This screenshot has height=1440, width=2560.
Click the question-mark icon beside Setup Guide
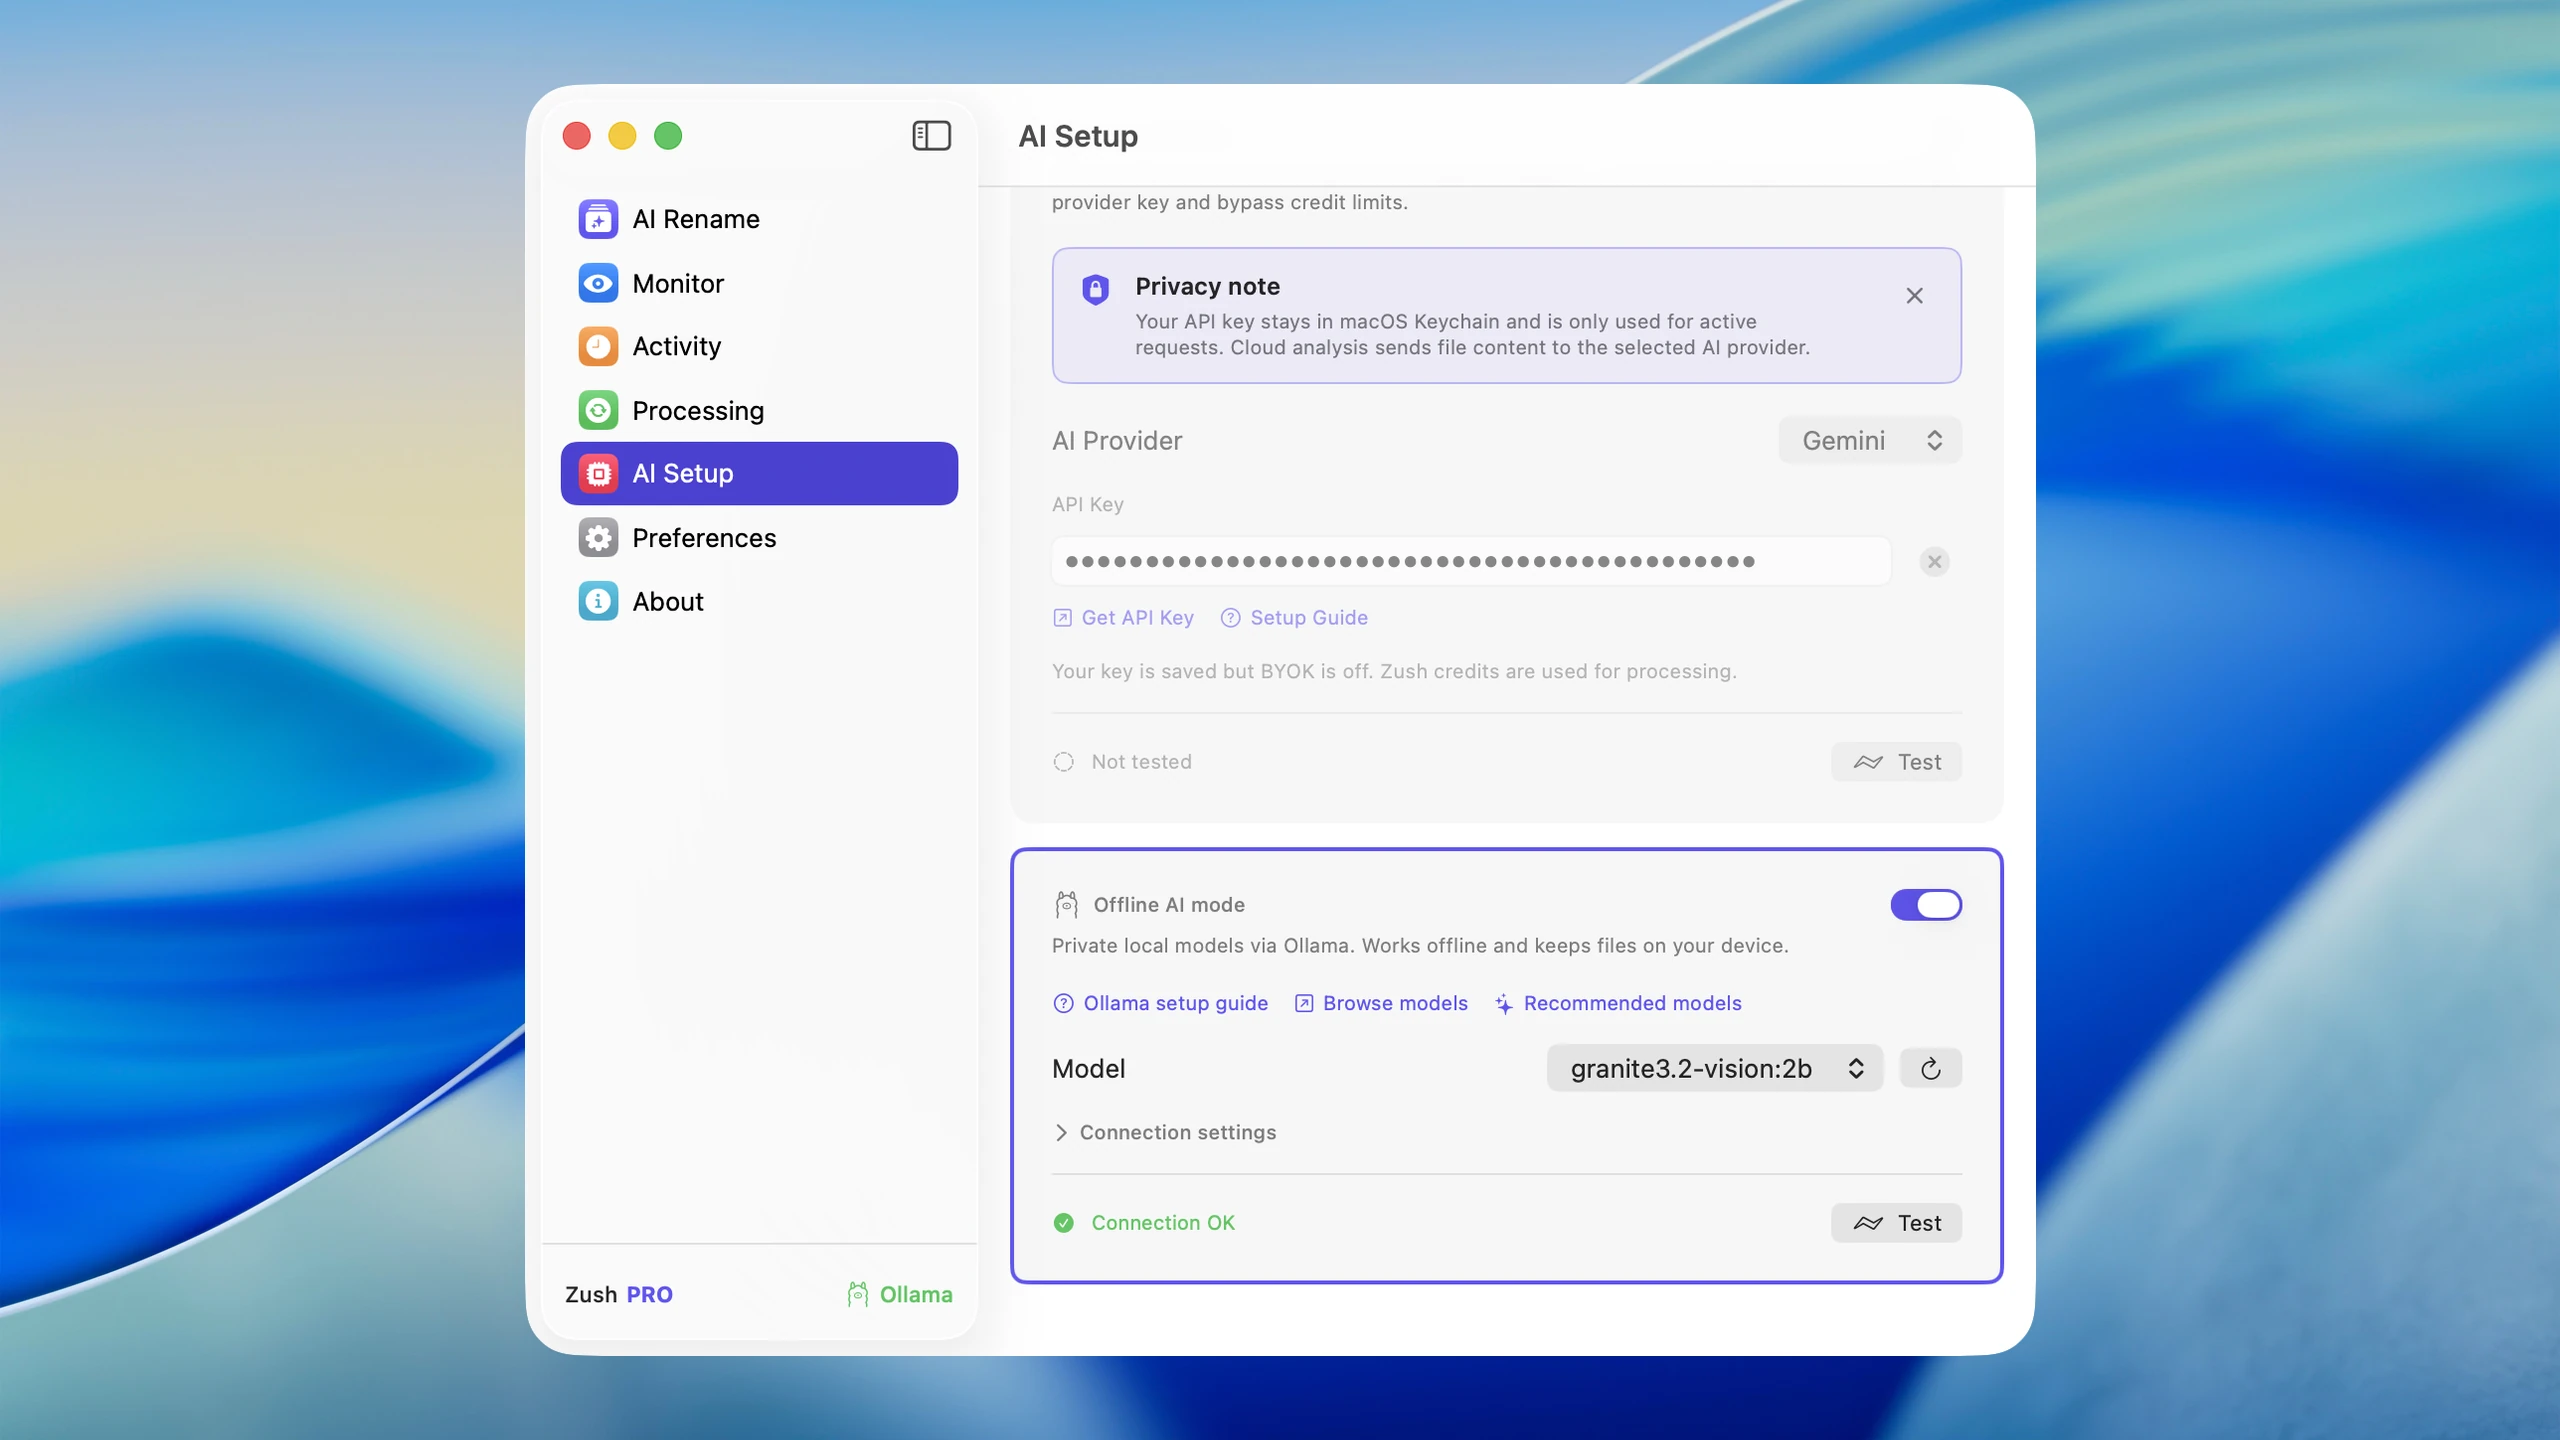click(x=1230, y=618)
